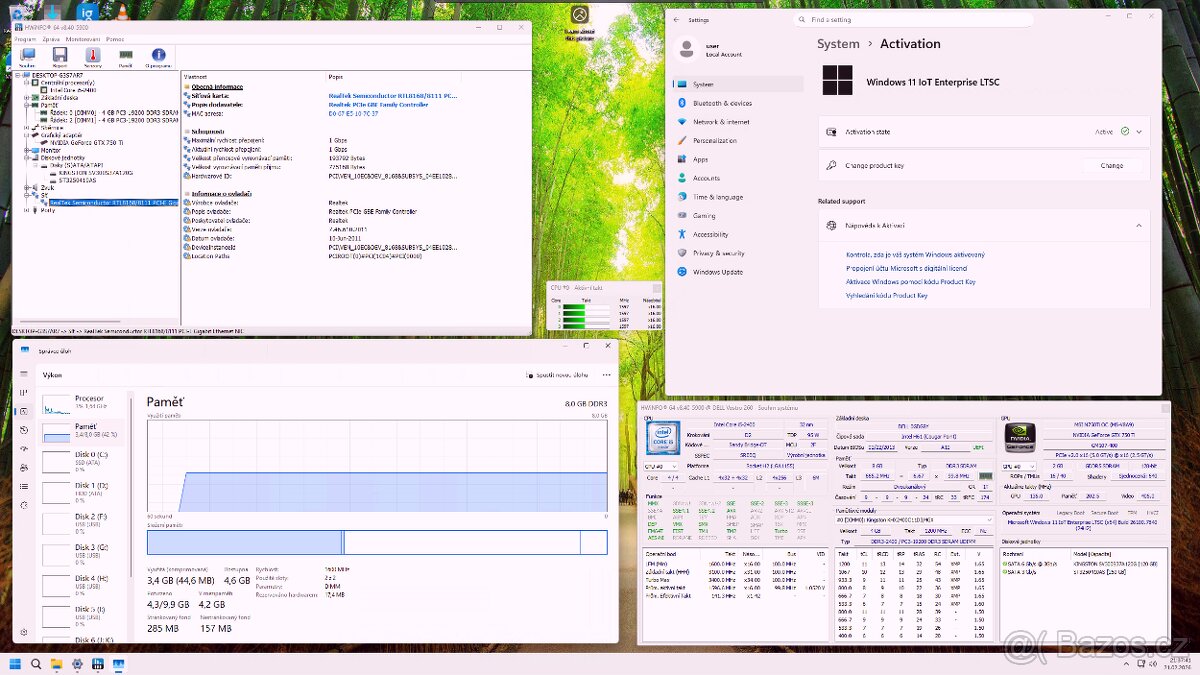This screenshot has height=675, width=1200.
Task: Open the O programu info icon
Action: pos(158,56)
